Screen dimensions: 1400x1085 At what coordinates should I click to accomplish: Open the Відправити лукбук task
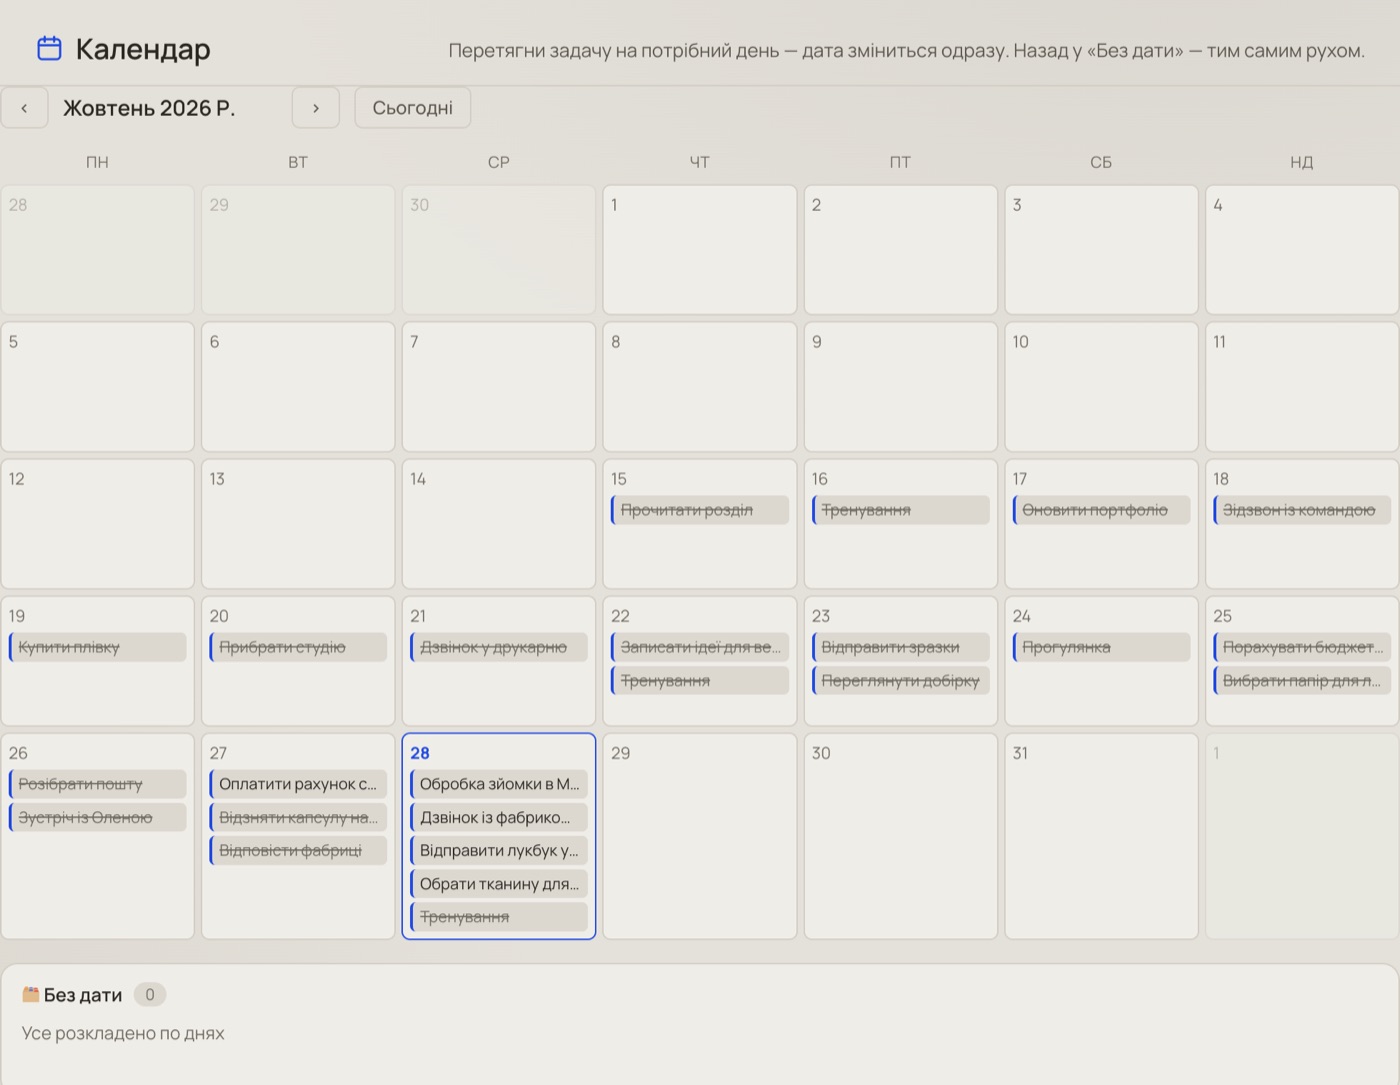coord(499,850)
